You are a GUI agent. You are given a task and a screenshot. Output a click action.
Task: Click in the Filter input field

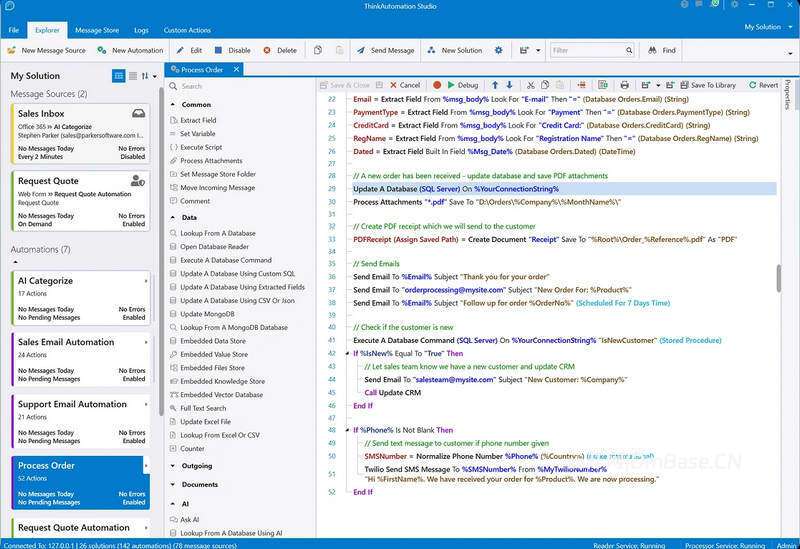[x=587, y=51]
